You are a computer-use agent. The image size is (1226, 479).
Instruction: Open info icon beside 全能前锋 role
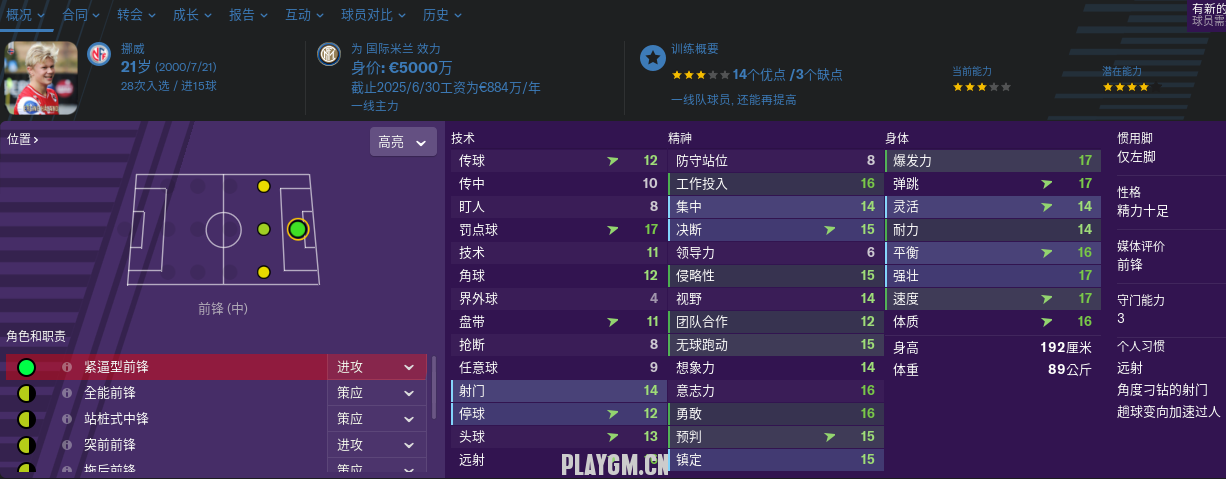tap(68, 393)
